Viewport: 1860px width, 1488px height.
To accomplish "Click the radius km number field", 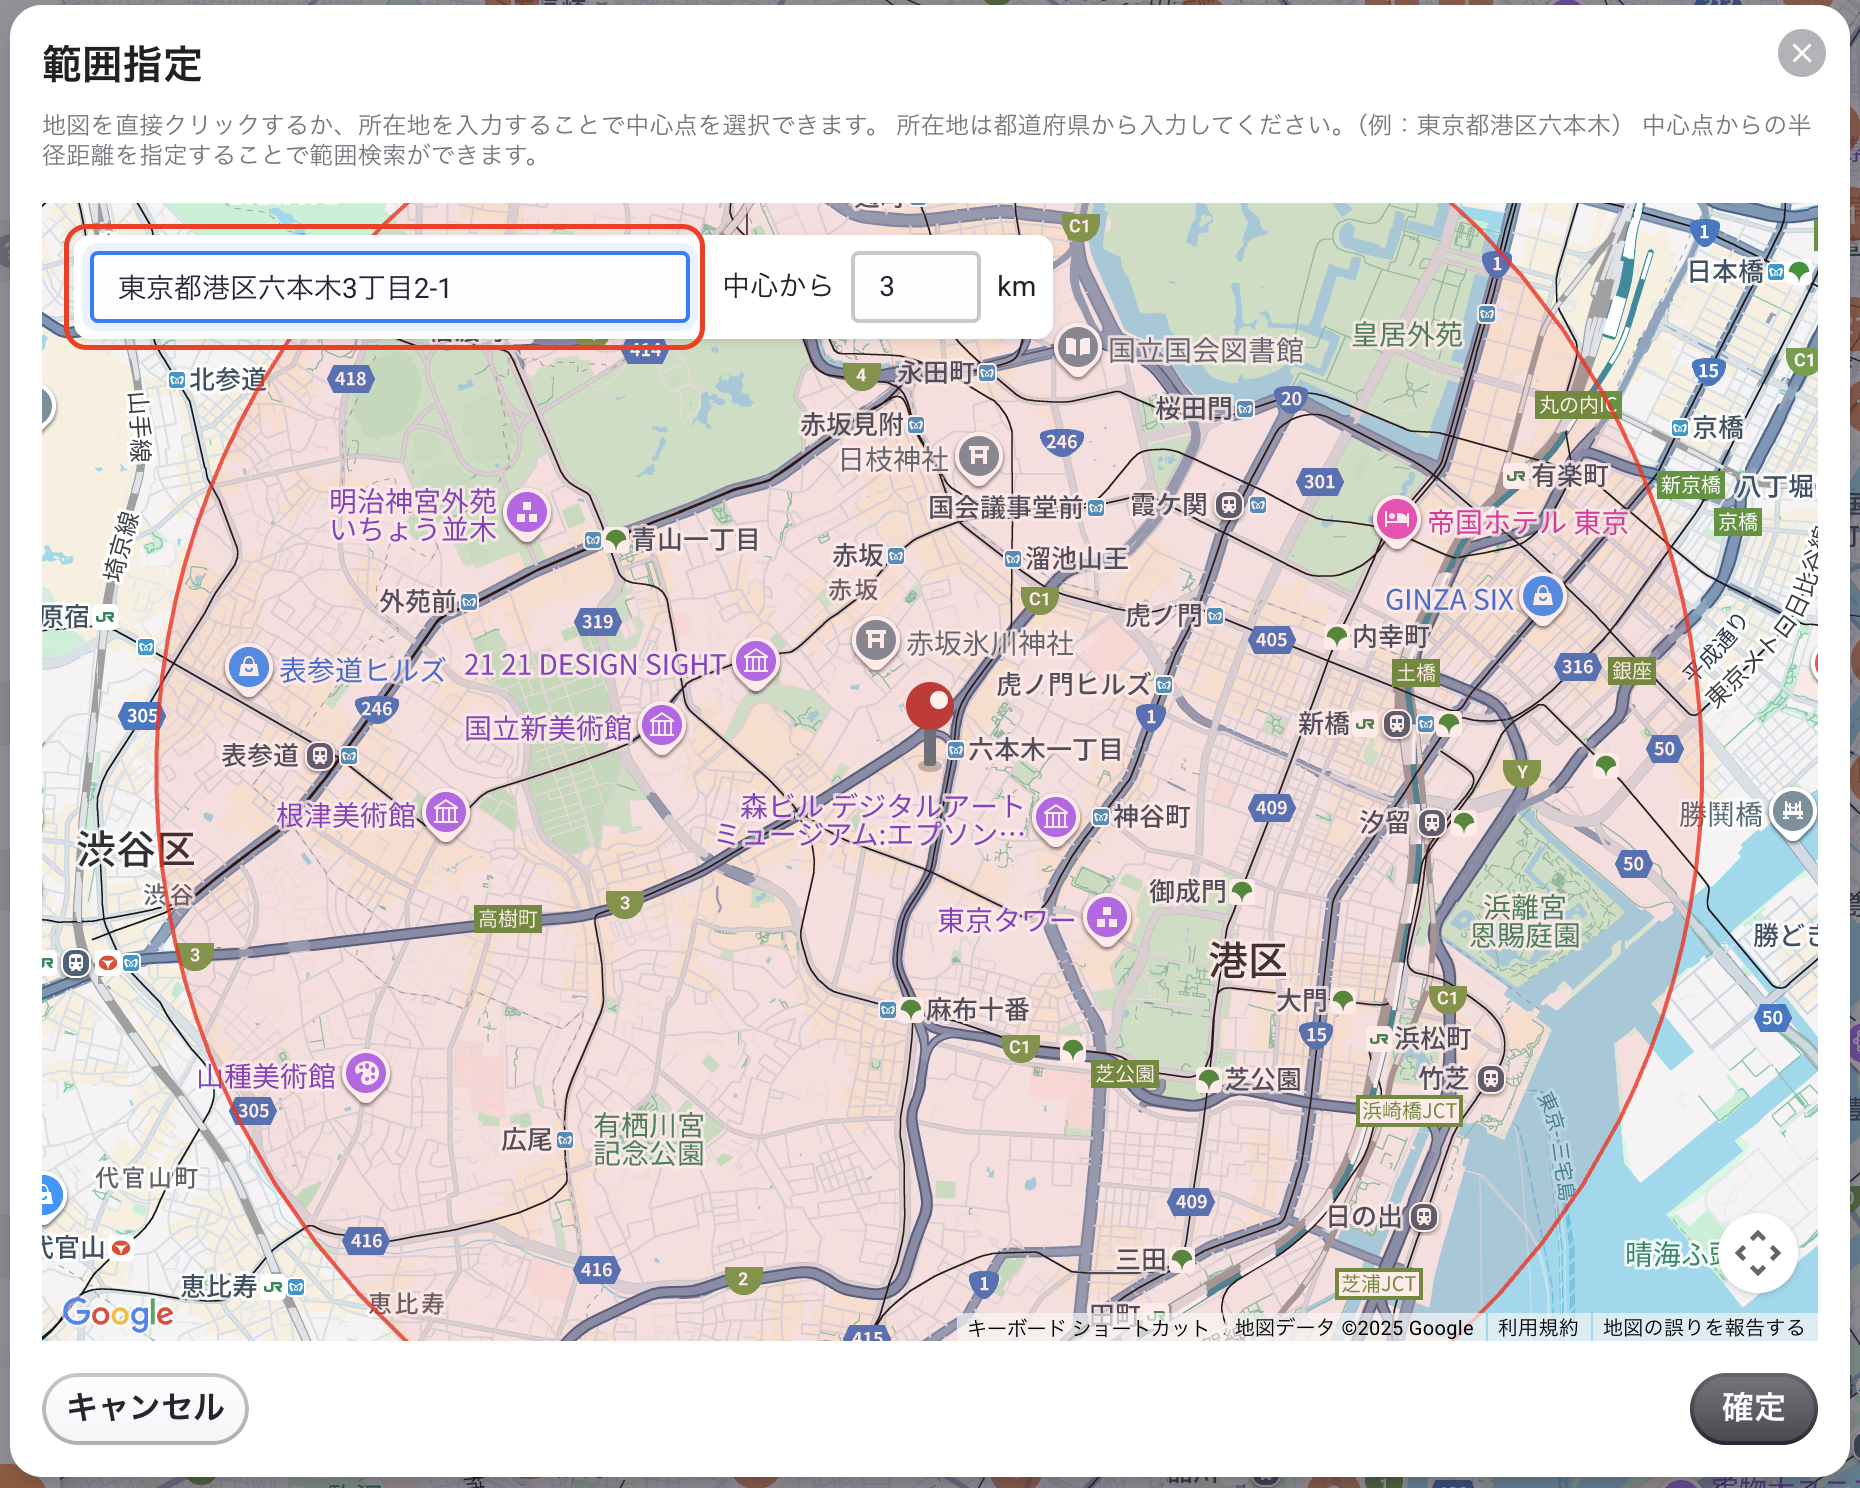I will 915,287.
